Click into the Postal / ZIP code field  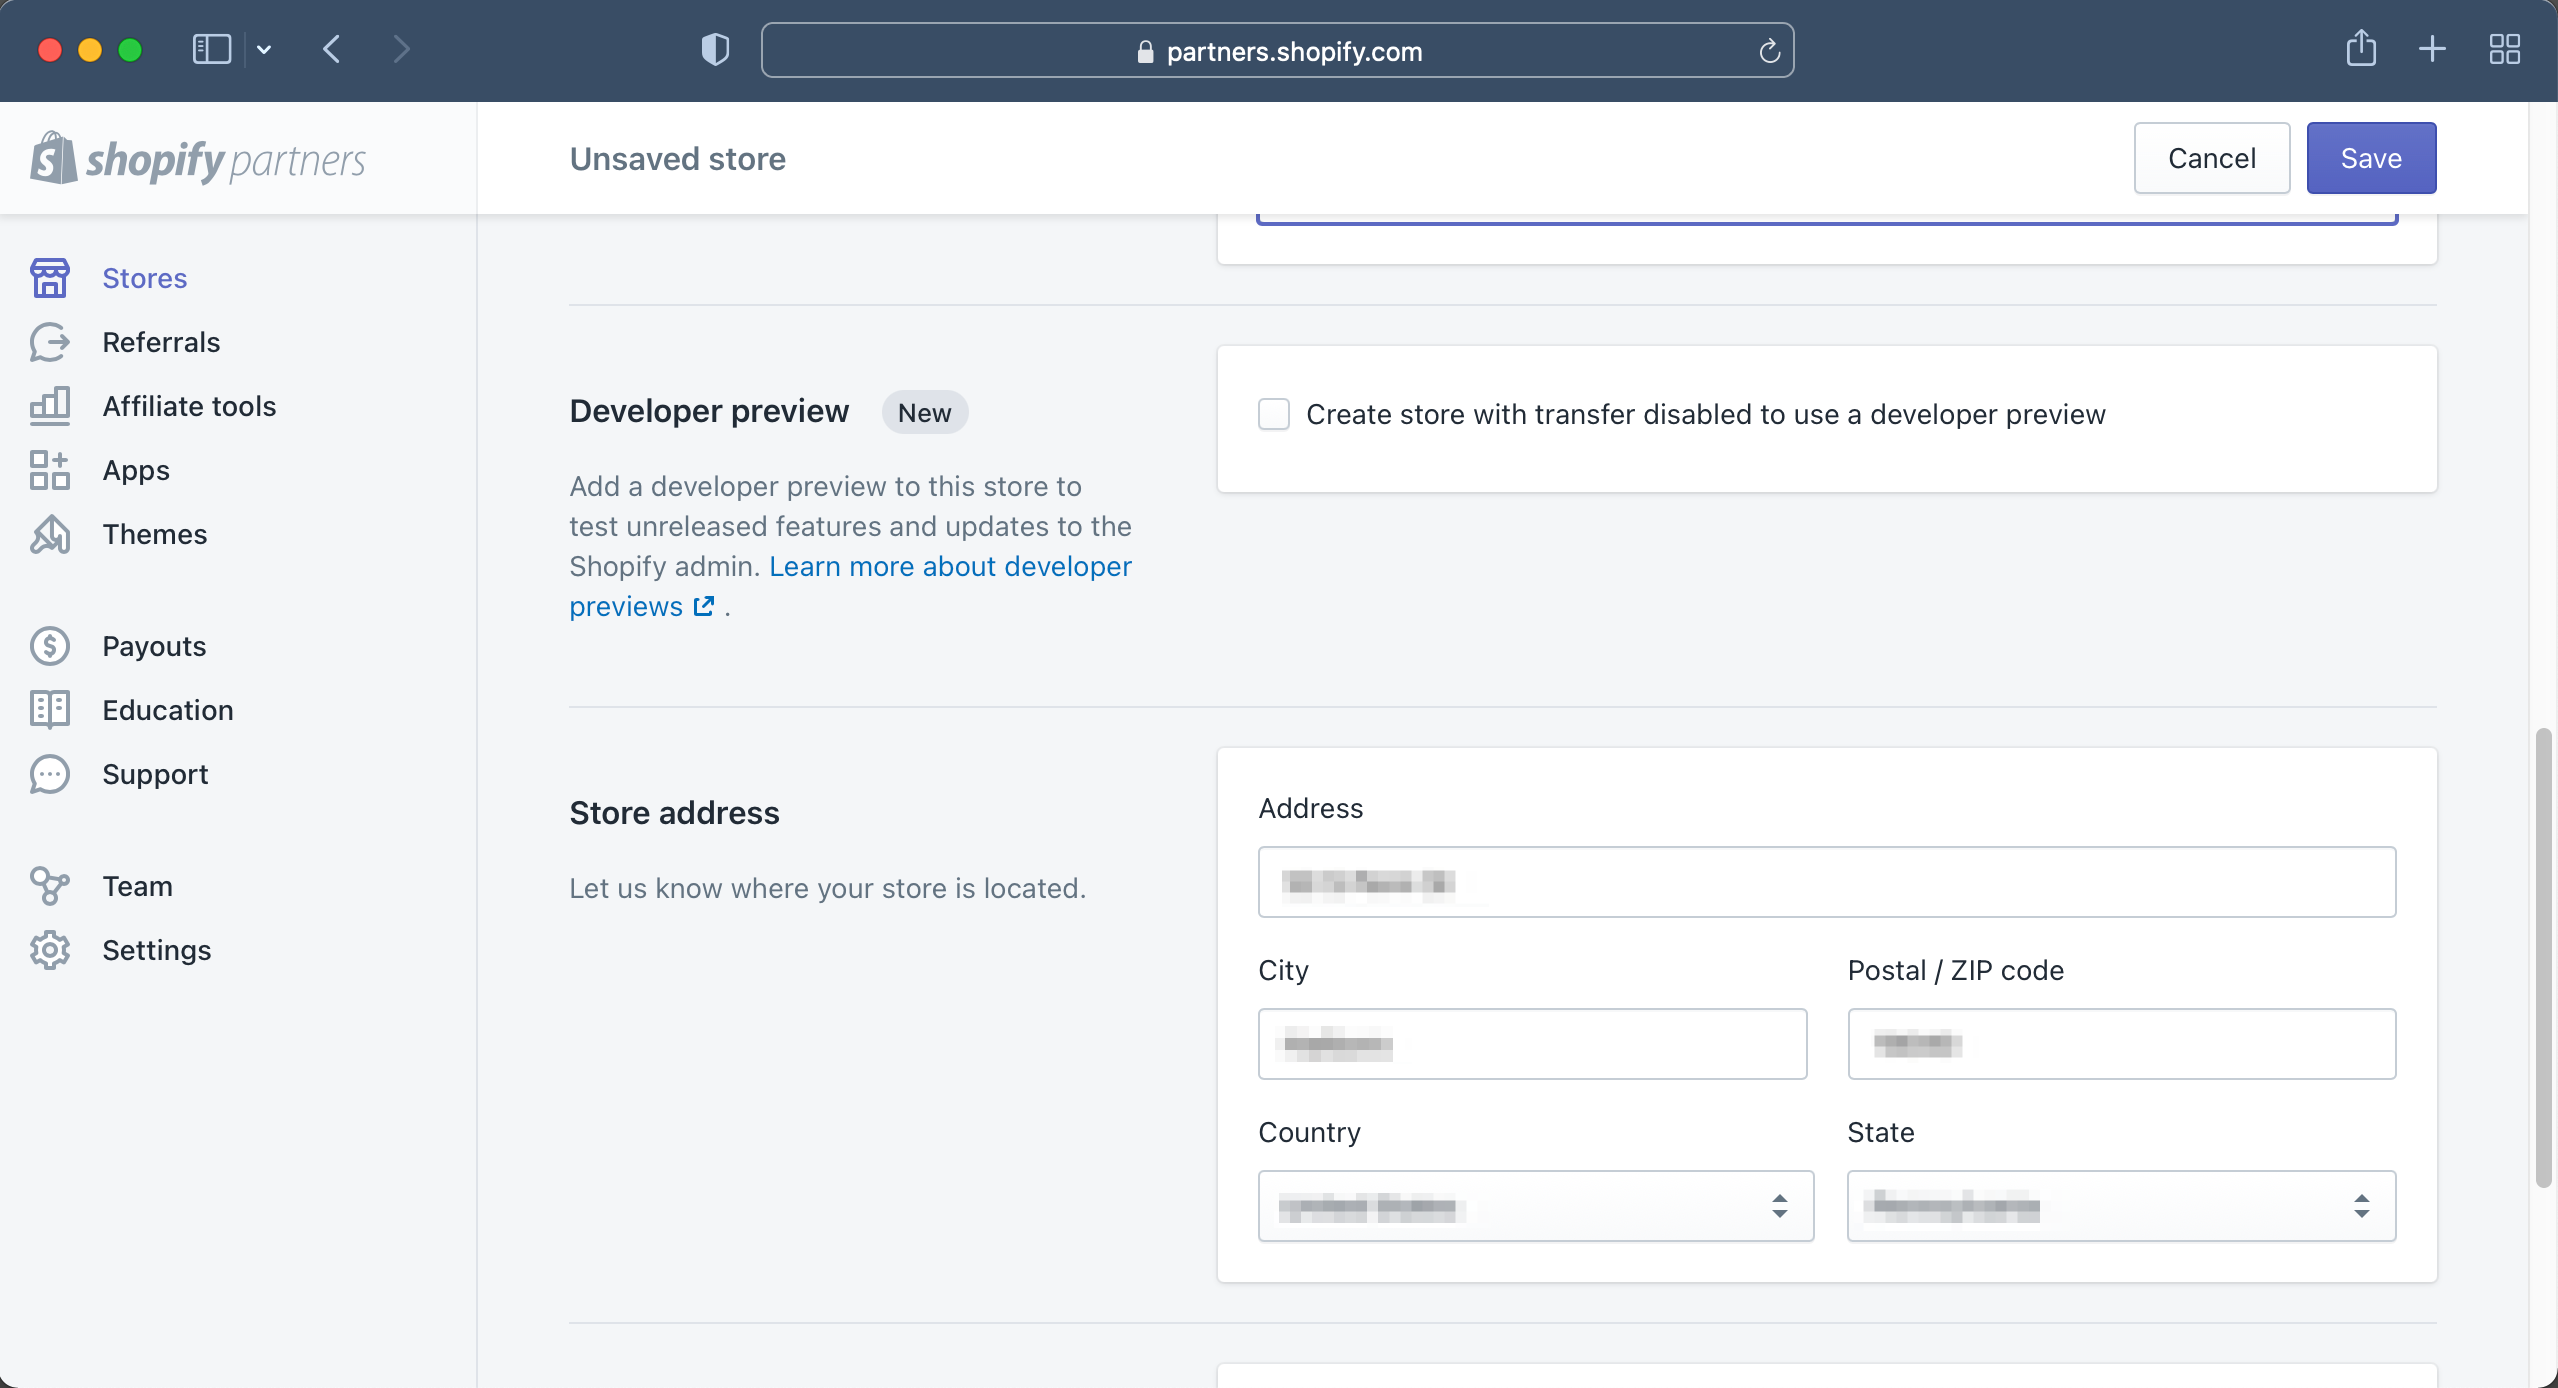2122,1044
